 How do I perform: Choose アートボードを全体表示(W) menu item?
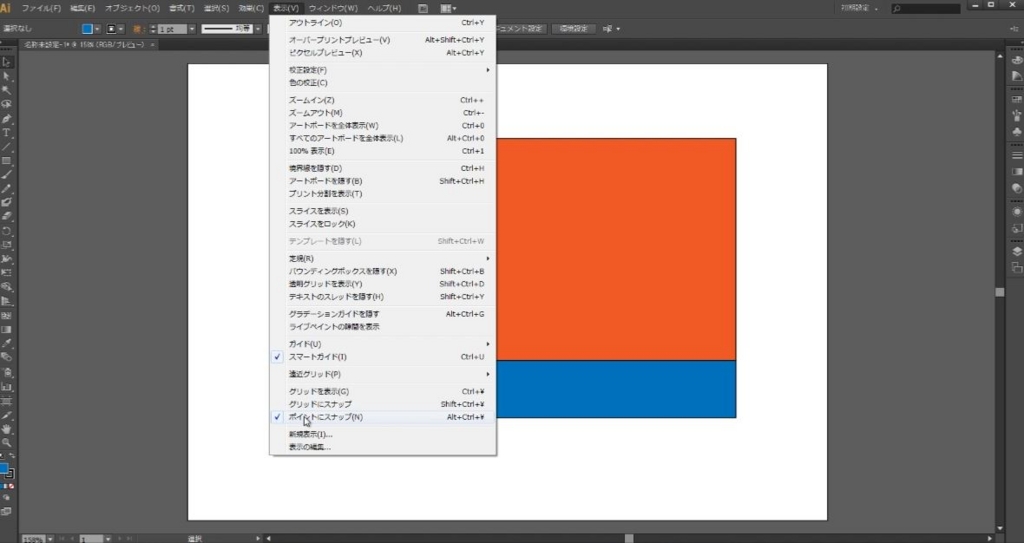click(383, 125)
